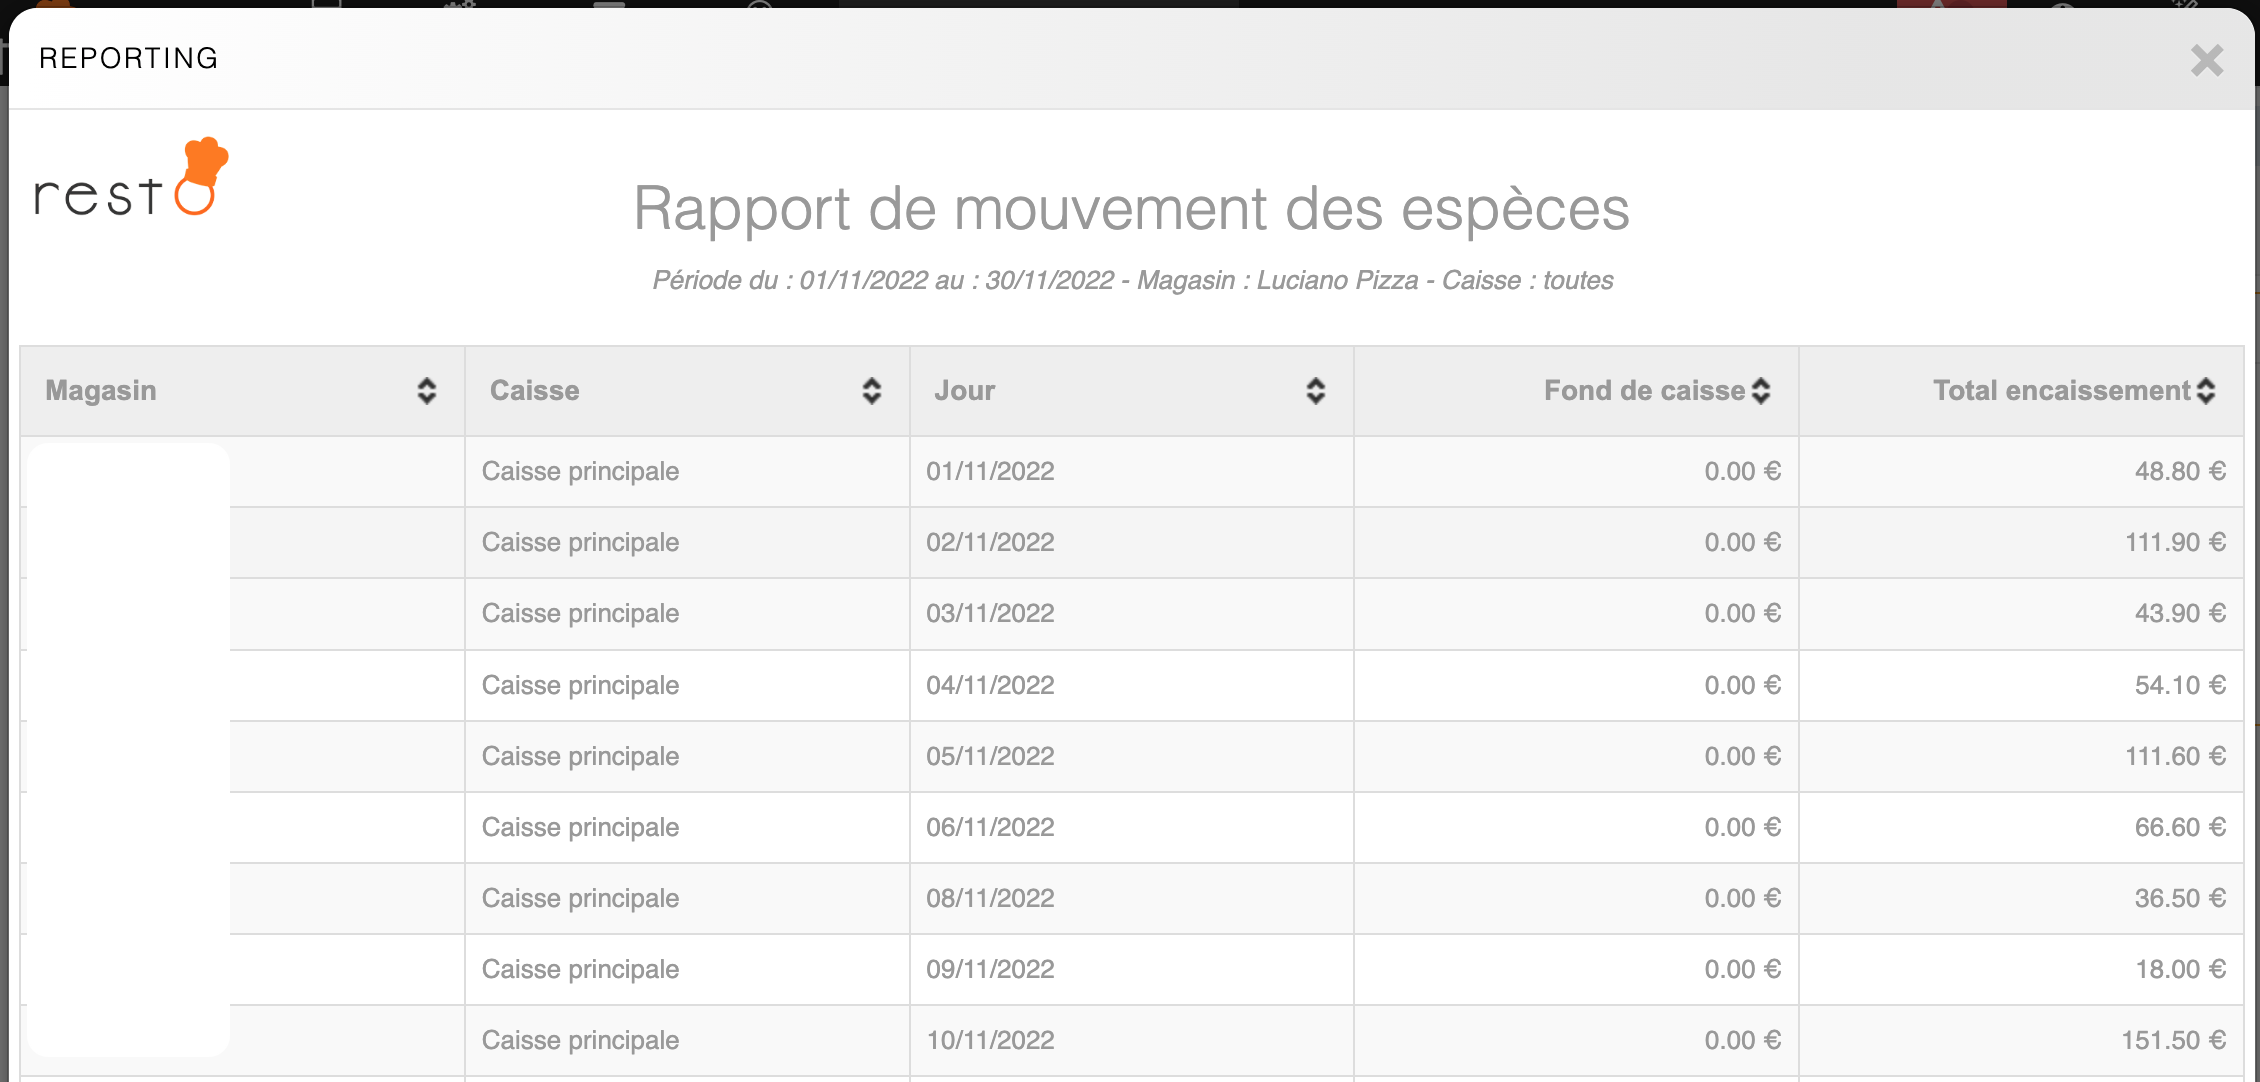The height and width of the screenshot is (1082, 2260).
Task: Sort by Caisse column arrows
Action: pos(871,391)
